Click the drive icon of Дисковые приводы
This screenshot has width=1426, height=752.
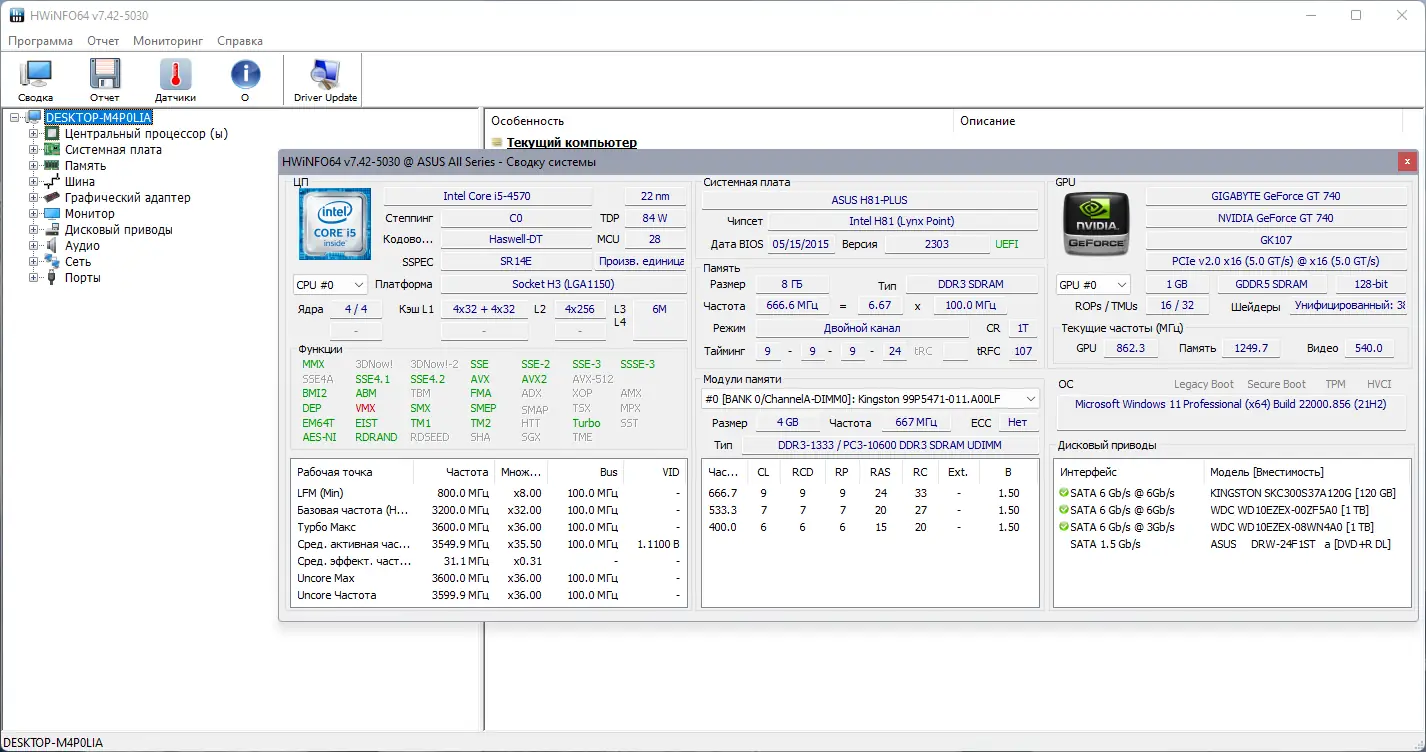click(52, 229)
